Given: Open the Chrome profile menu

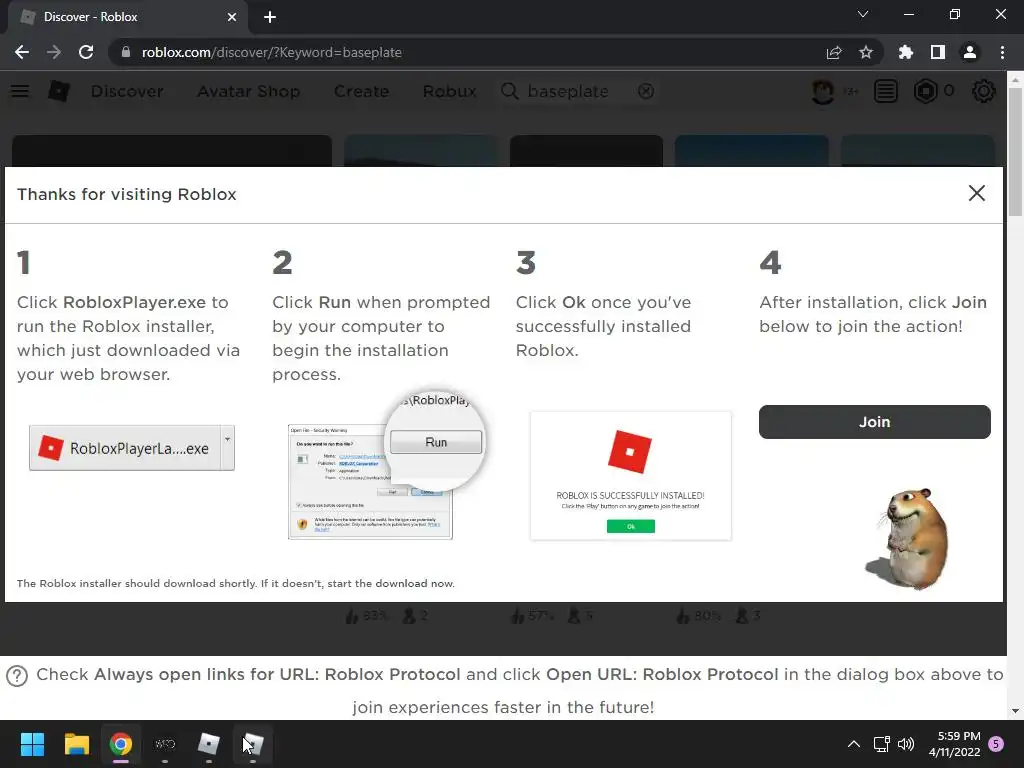Looking at the screenshot, I should tap(970, 52).
